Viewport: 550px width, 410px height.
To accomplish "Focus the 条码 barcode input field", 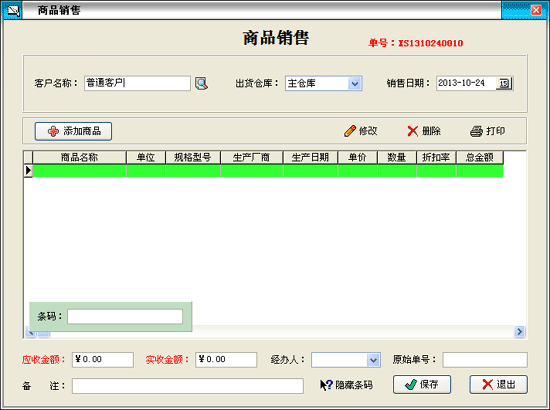I will point(125,316).
